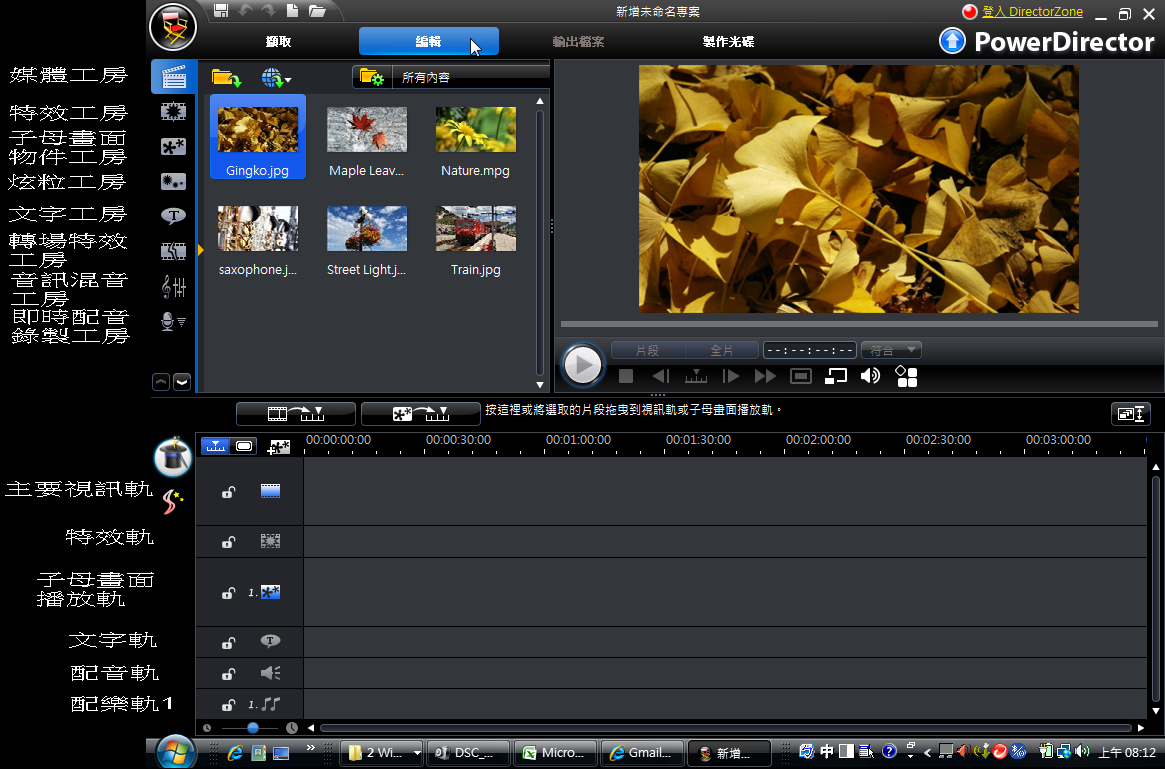Click the timeline zoom slider handle
This screenshot has height=769, width=1165.
point(253,728)
